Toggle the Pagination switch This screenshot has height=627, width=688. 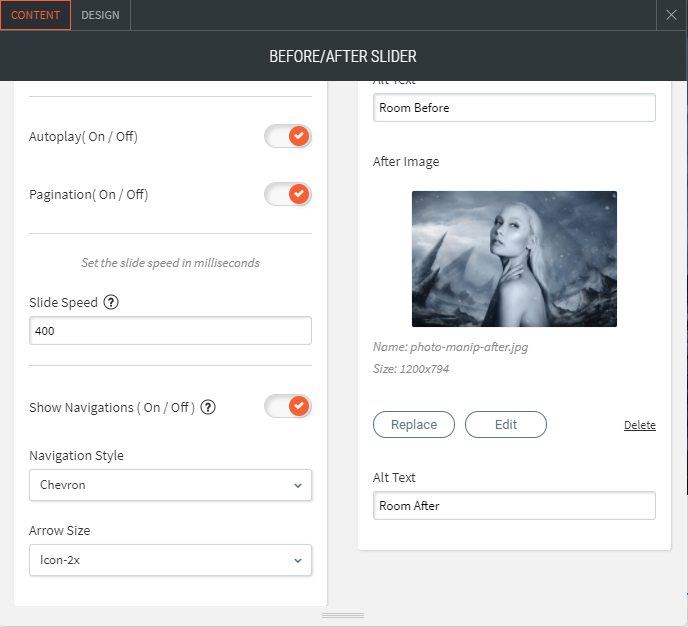(x=288, y=194)
